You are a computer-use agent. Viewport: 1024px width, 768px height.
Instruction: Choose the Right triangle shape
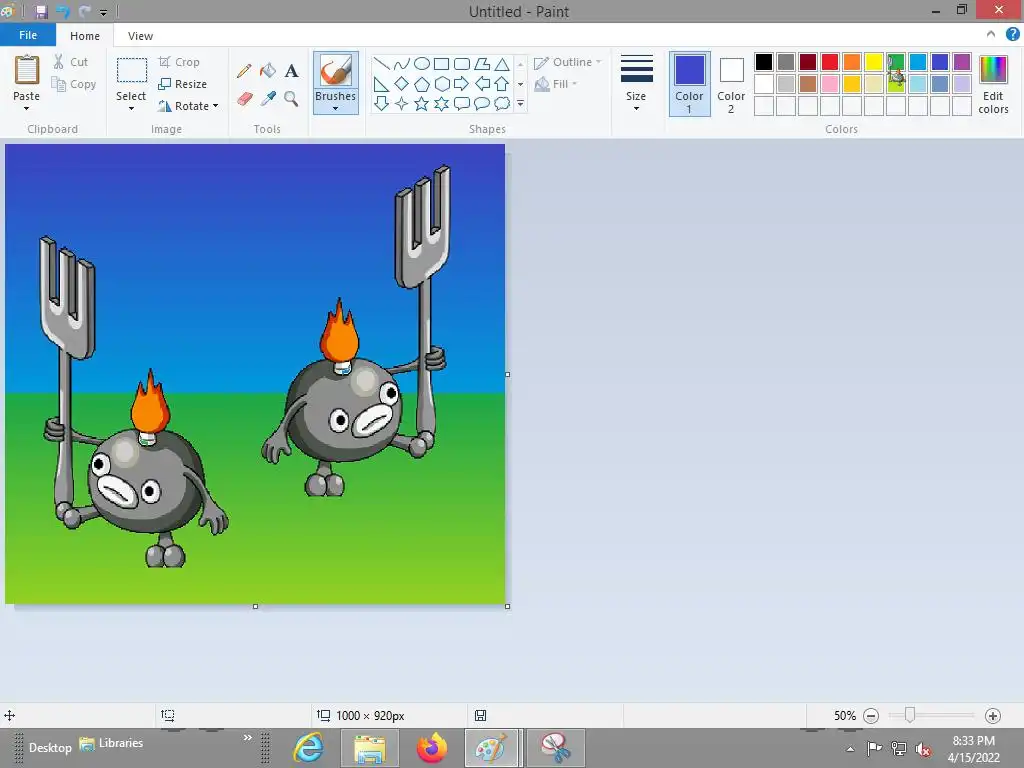click(x=381, y=84)
